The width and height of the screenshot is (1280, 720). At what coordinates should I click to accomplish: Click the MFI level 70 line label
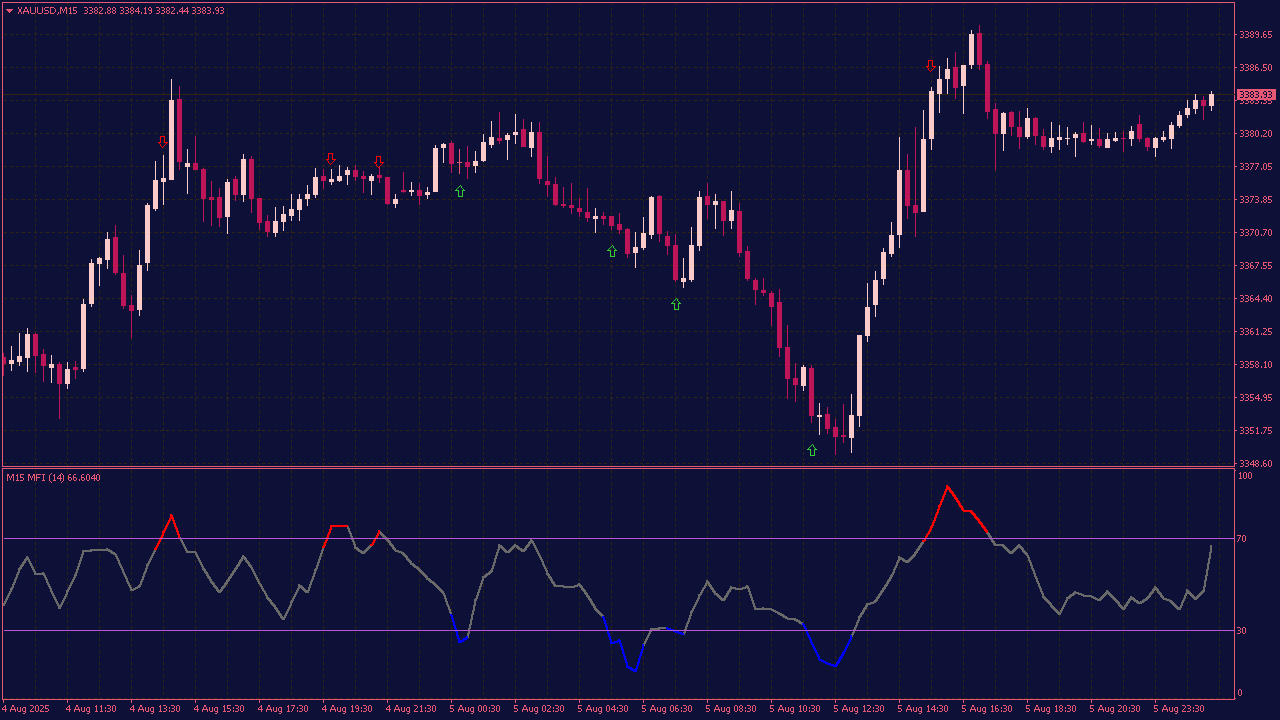[1244, 539]
